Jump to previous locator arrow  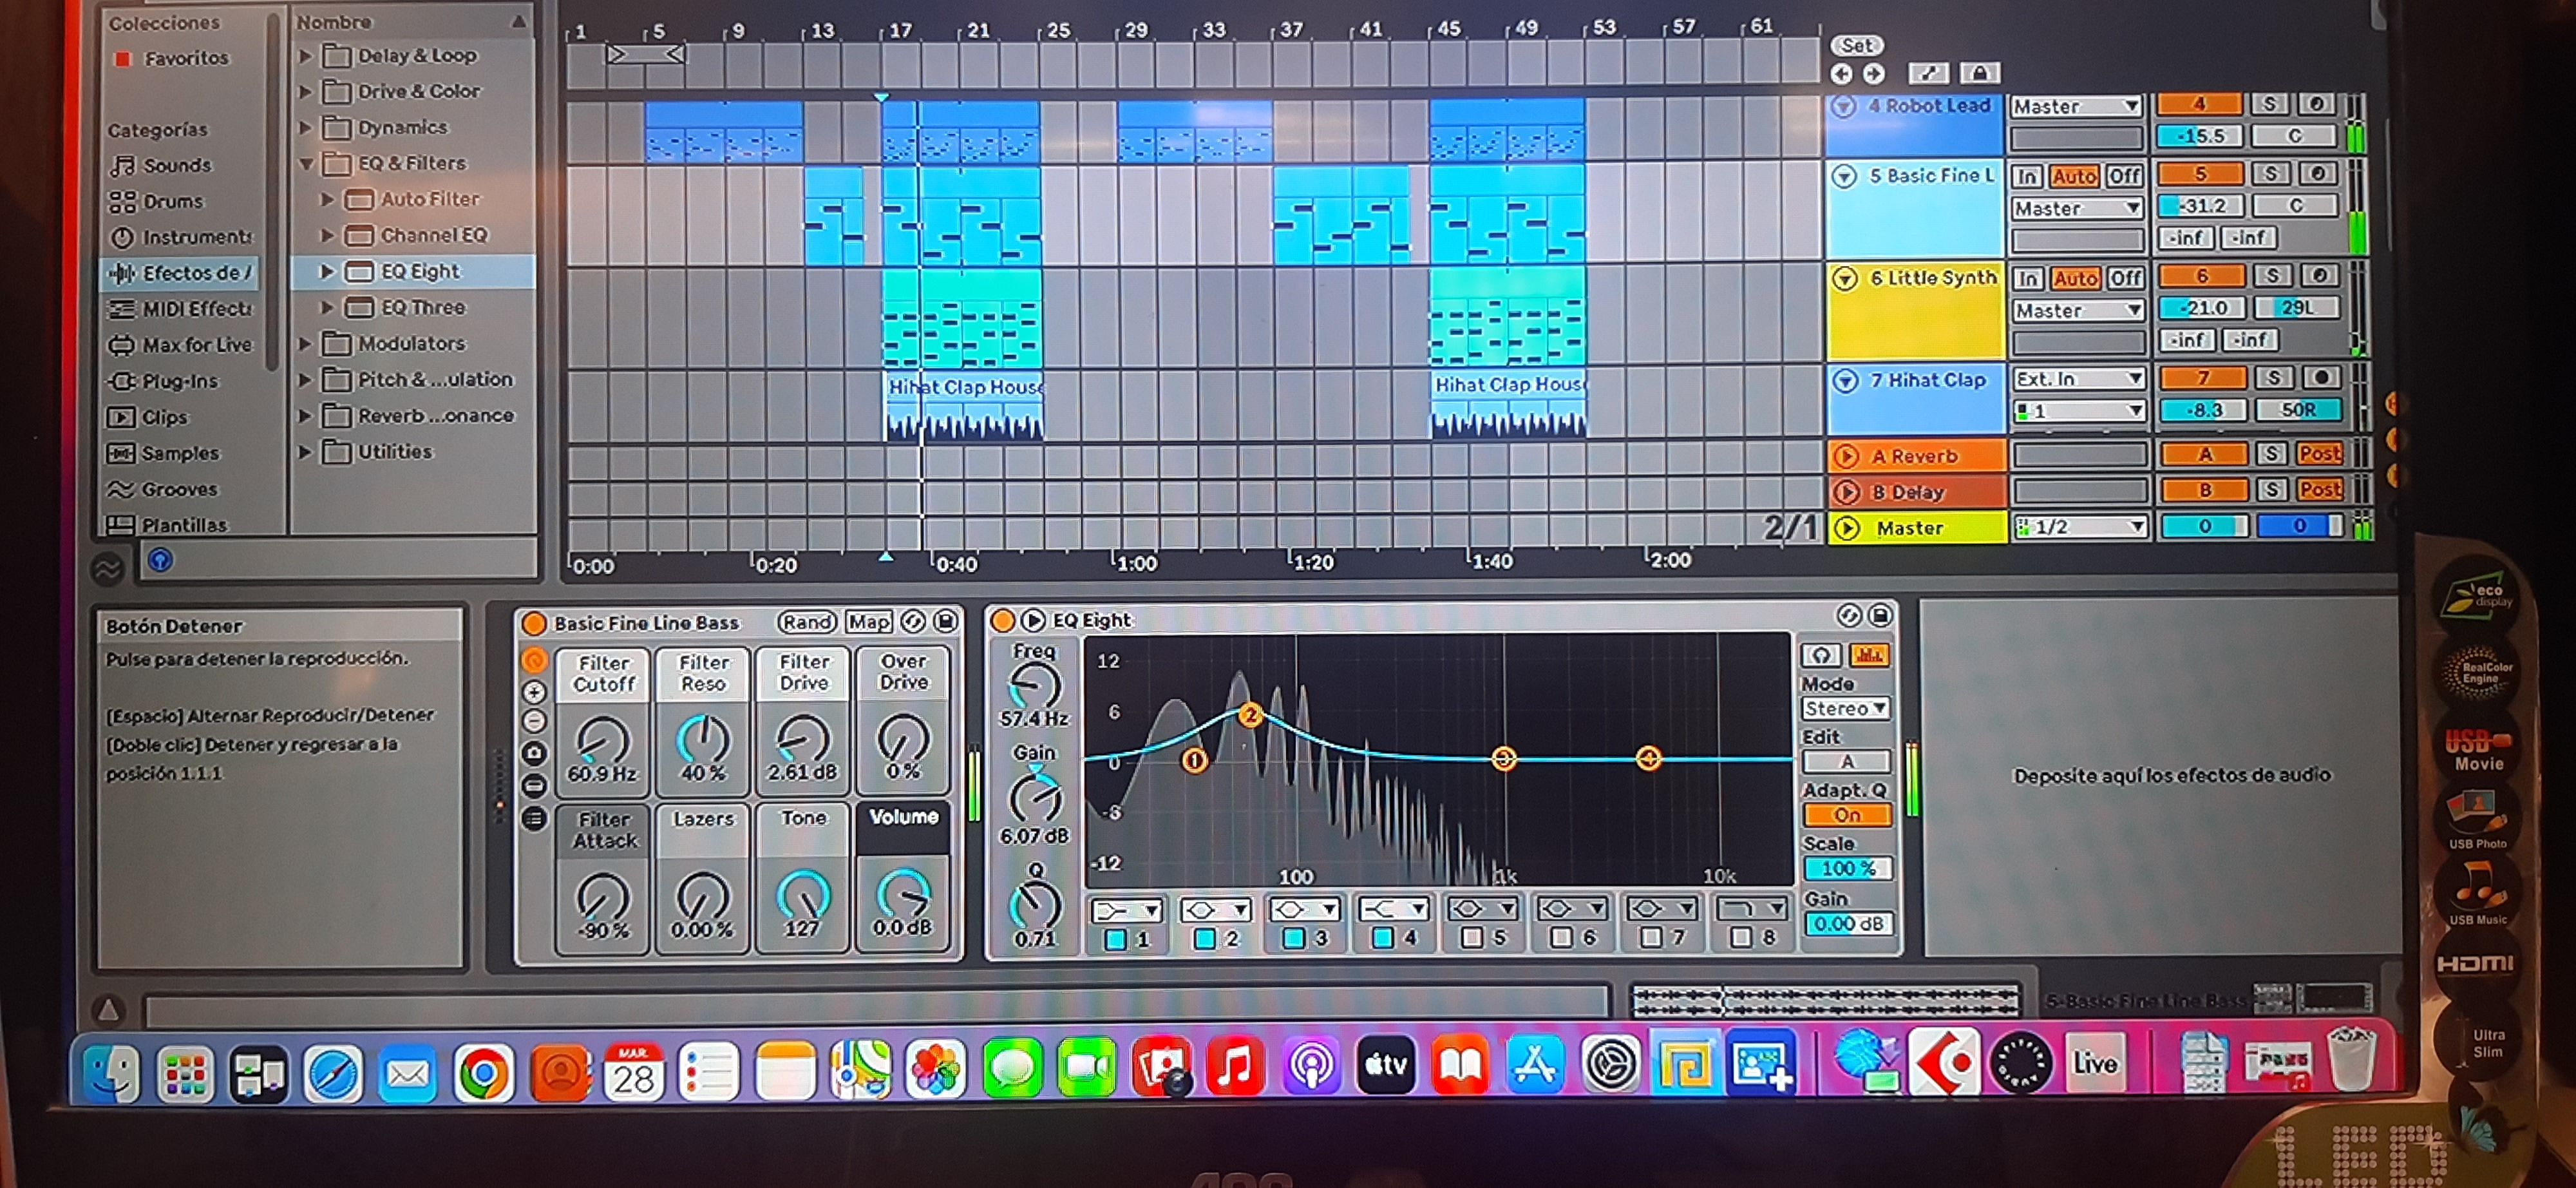pyautogui.click(x=1841, y=73)
